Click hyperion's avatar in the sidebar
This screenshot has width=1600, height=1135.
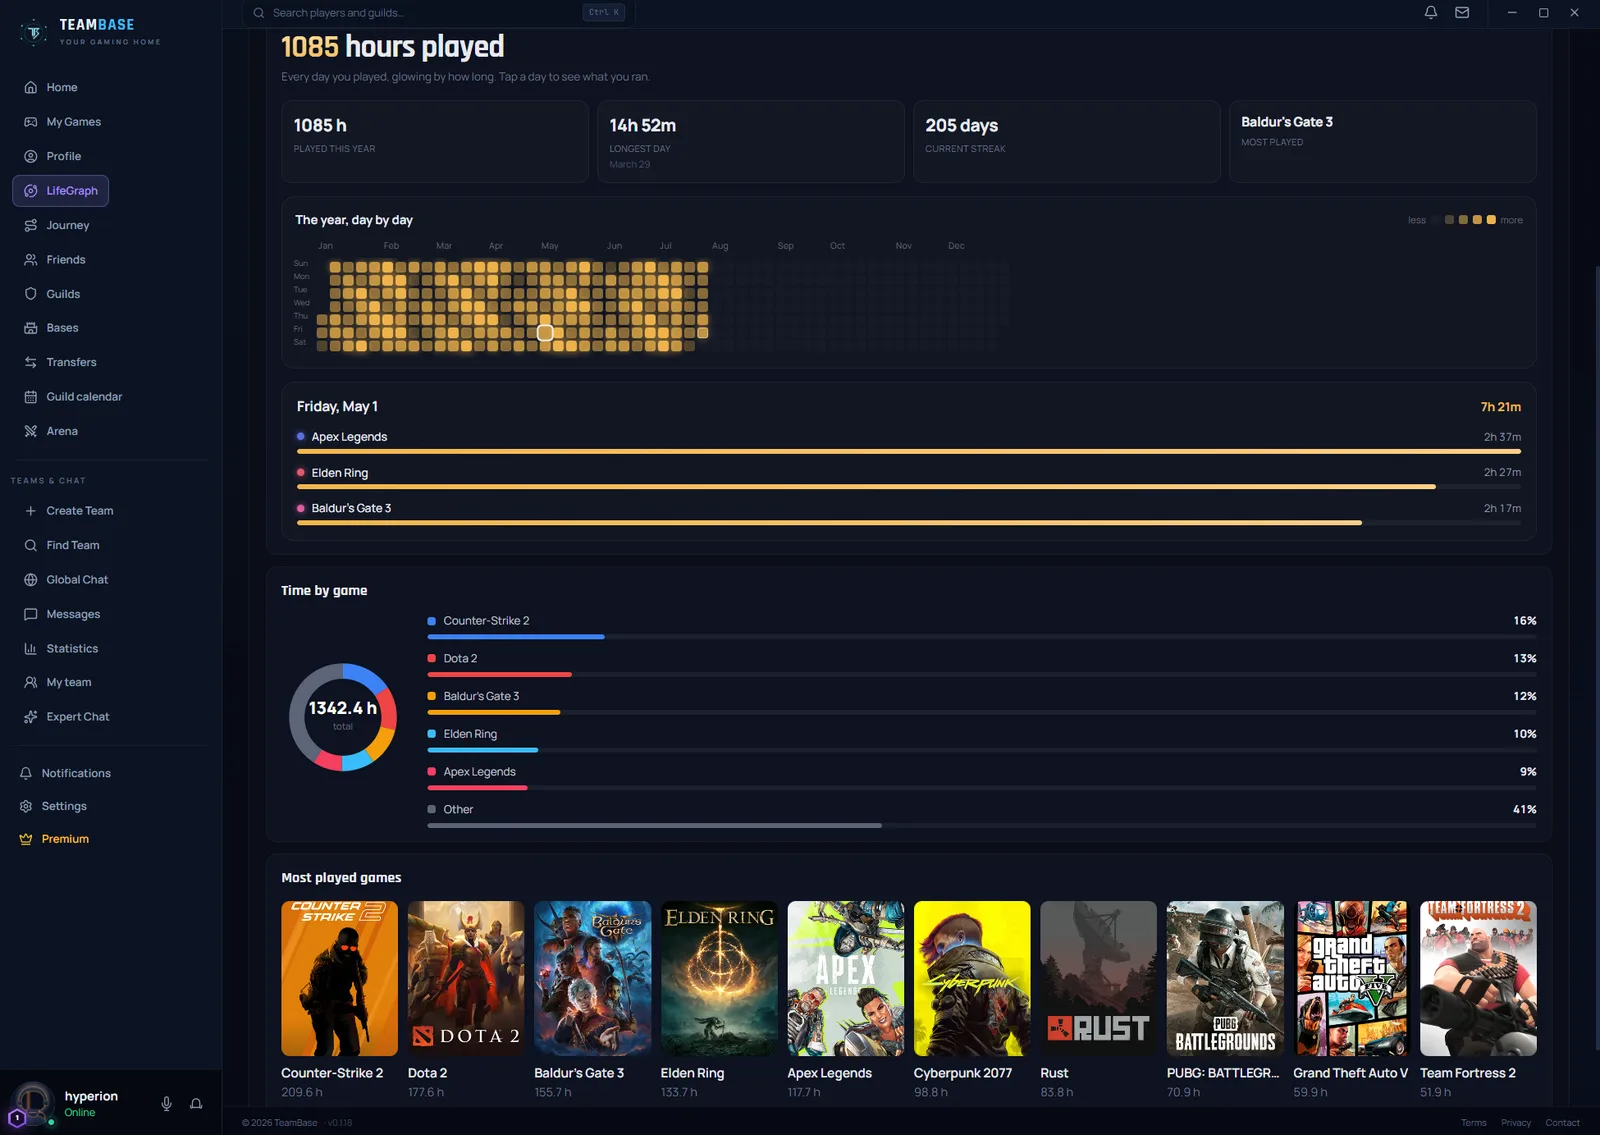pyautogui.click(x=33, y=1103)
